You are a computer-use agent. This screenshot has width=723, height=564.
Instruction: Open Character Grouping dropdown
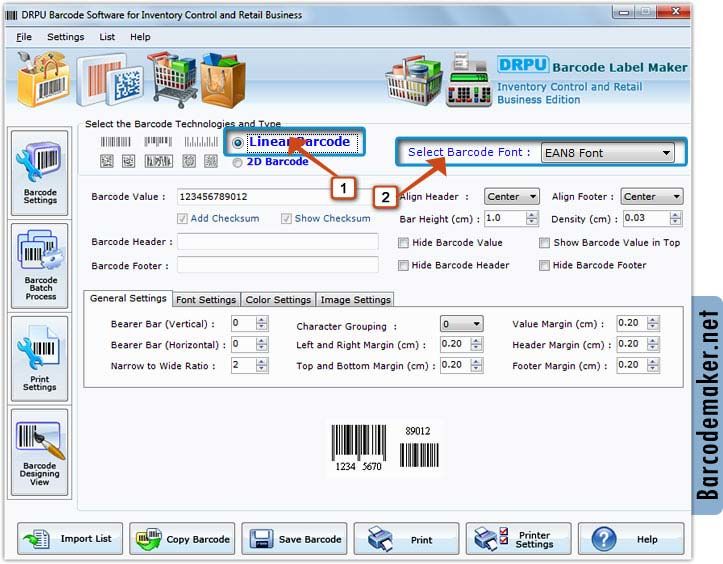(462, 324)
